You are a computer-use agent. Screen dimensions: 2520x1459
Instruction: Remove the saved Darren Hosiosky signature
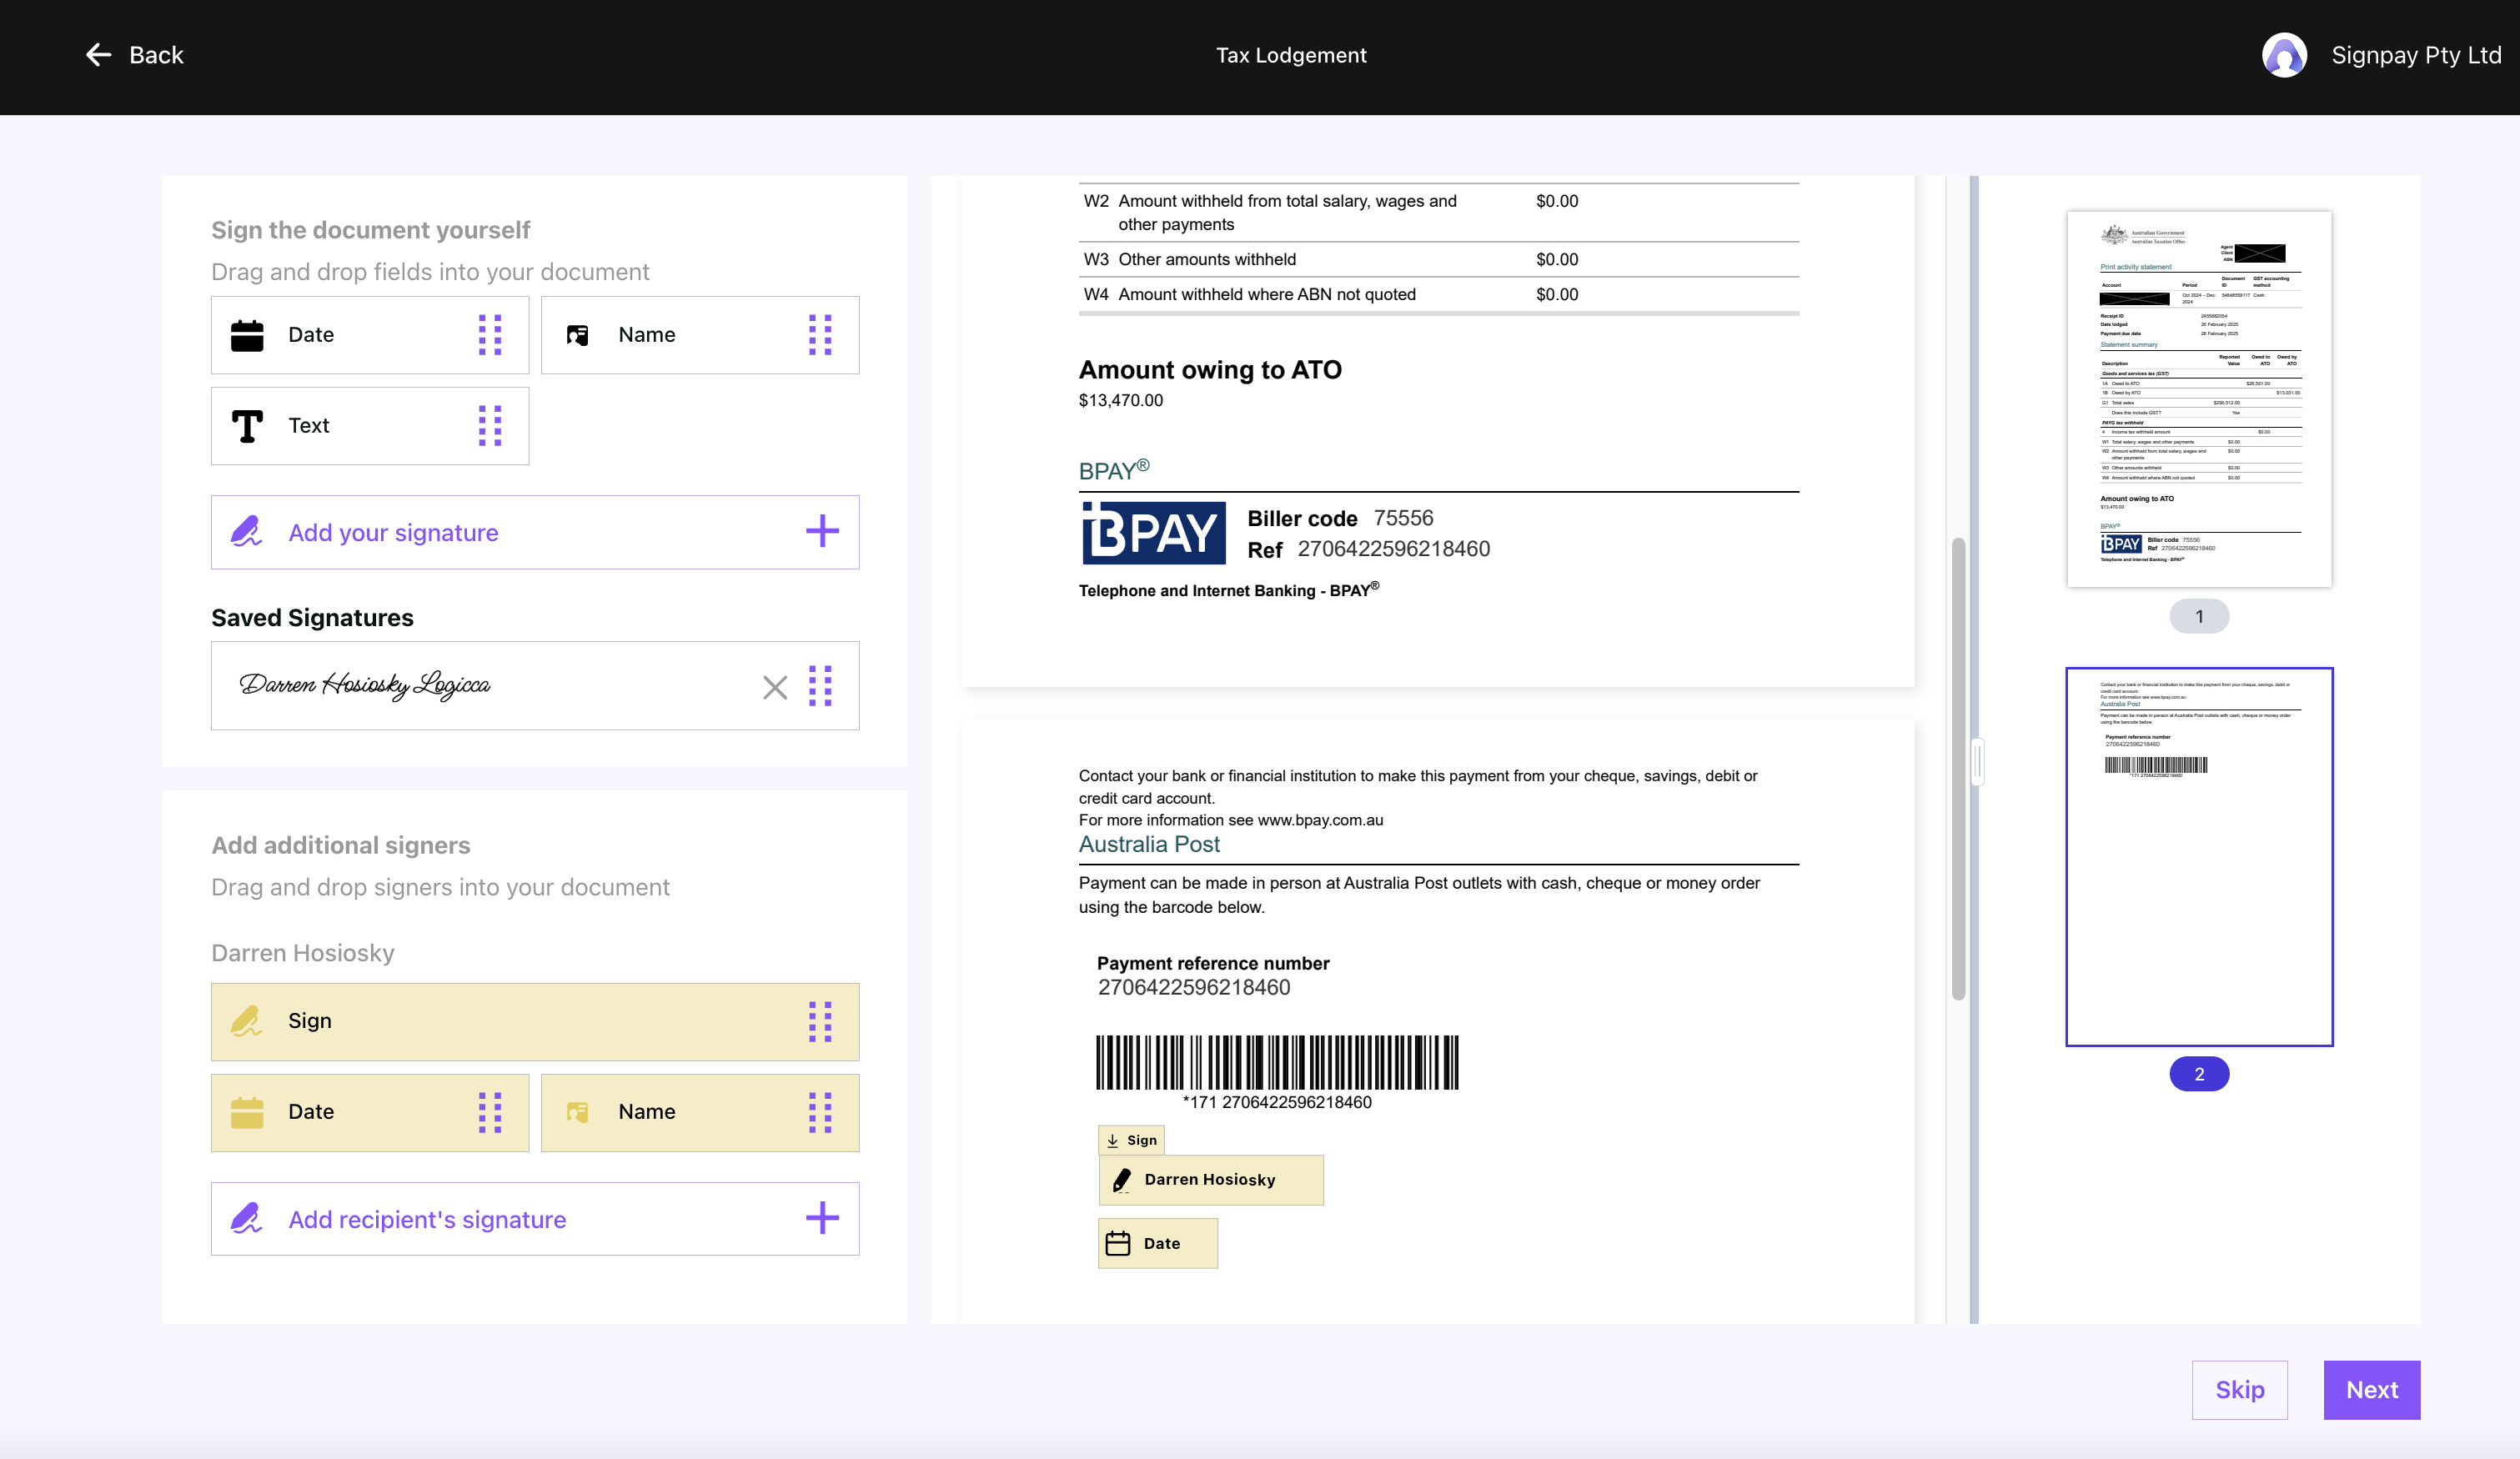click(775, 687)
